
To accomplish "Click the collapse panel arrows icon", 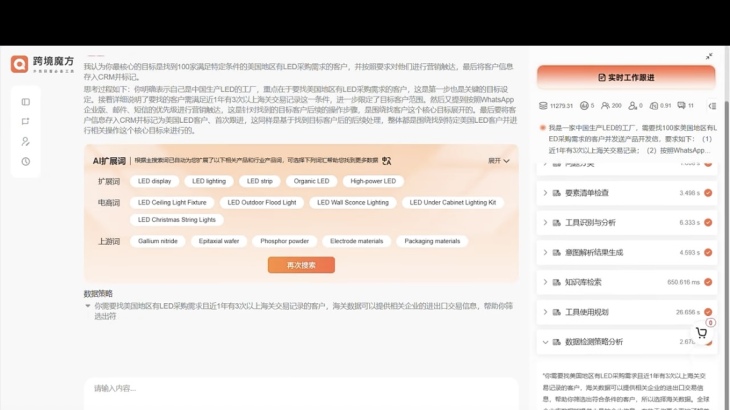I will tap(709, 56).
